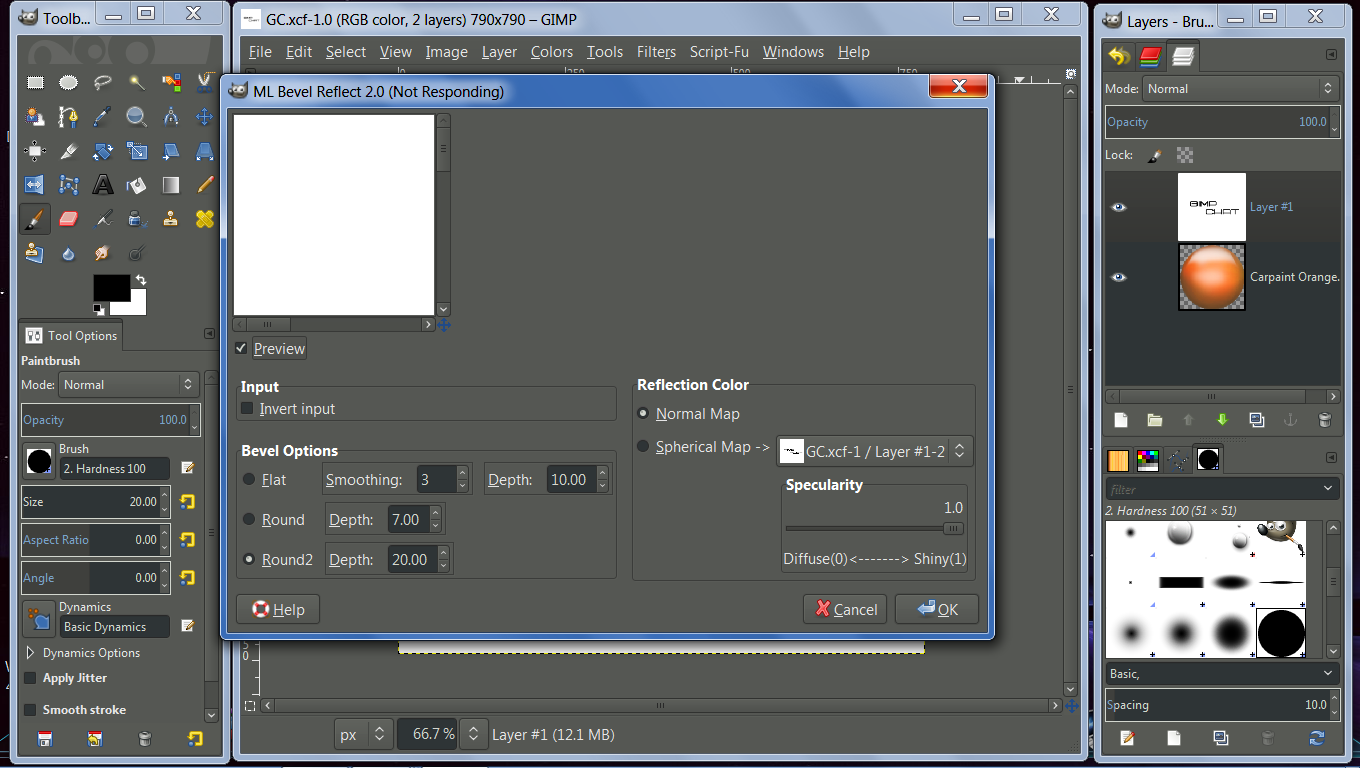Image resolution: width=1360 pixels, height=768 pixels.
Task: Open the Colors menu
Action: pos(552,52)
